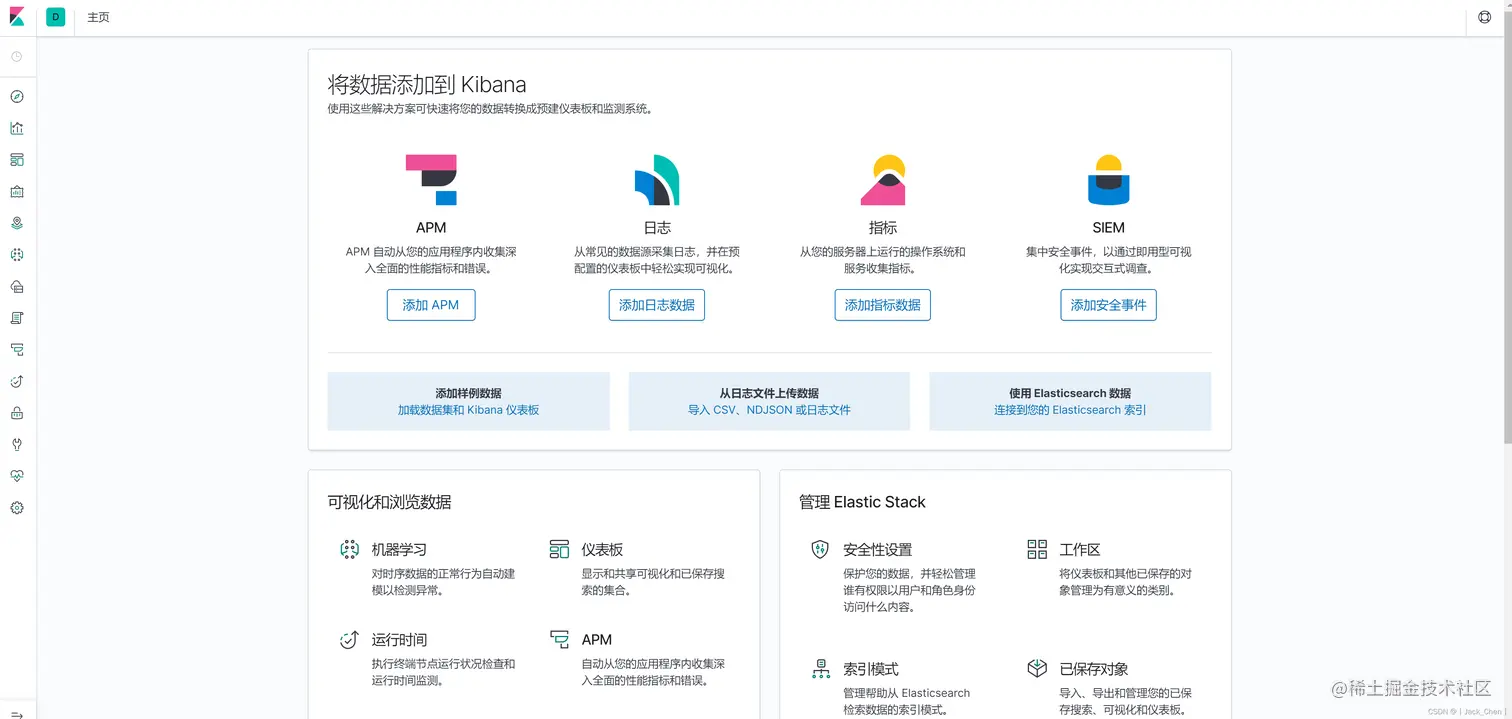Click the Kibana logo in top bar
The image size is (1512, 719).
tap(16, 17)
